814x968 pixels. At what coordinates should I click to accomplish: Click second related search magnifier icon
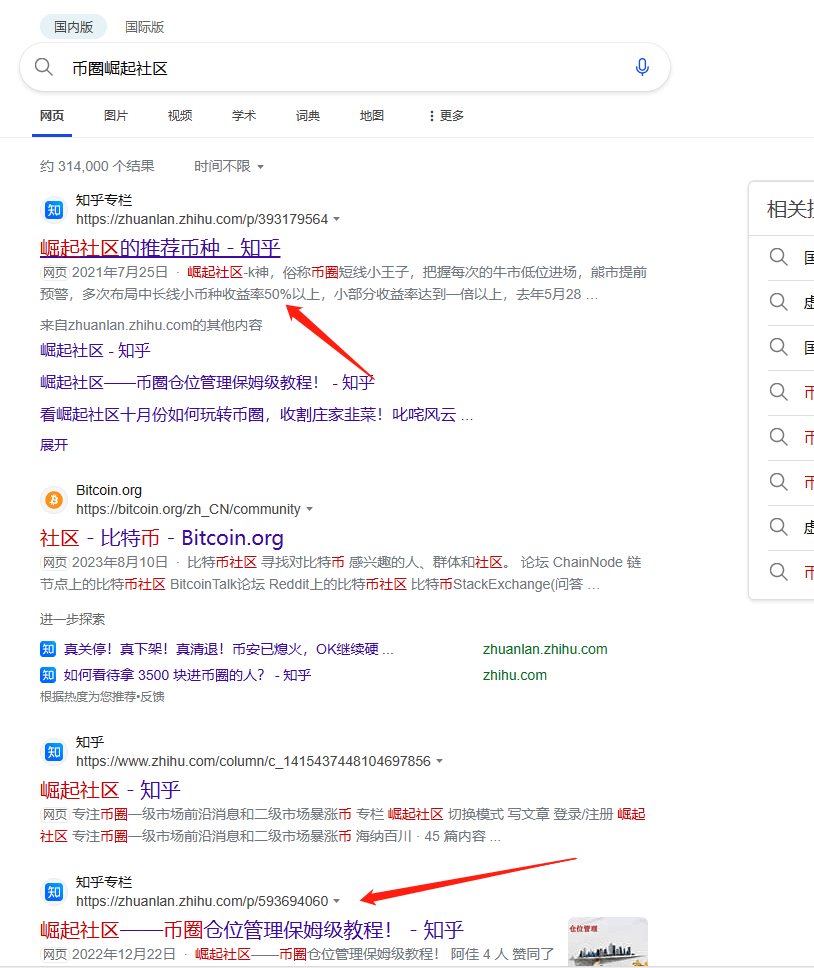point(778,302)
